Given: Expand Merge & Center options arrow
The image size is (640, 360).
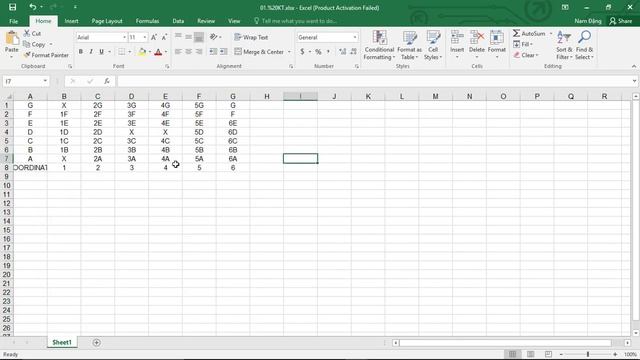Looking at the screenshot, I should (289, 52).
